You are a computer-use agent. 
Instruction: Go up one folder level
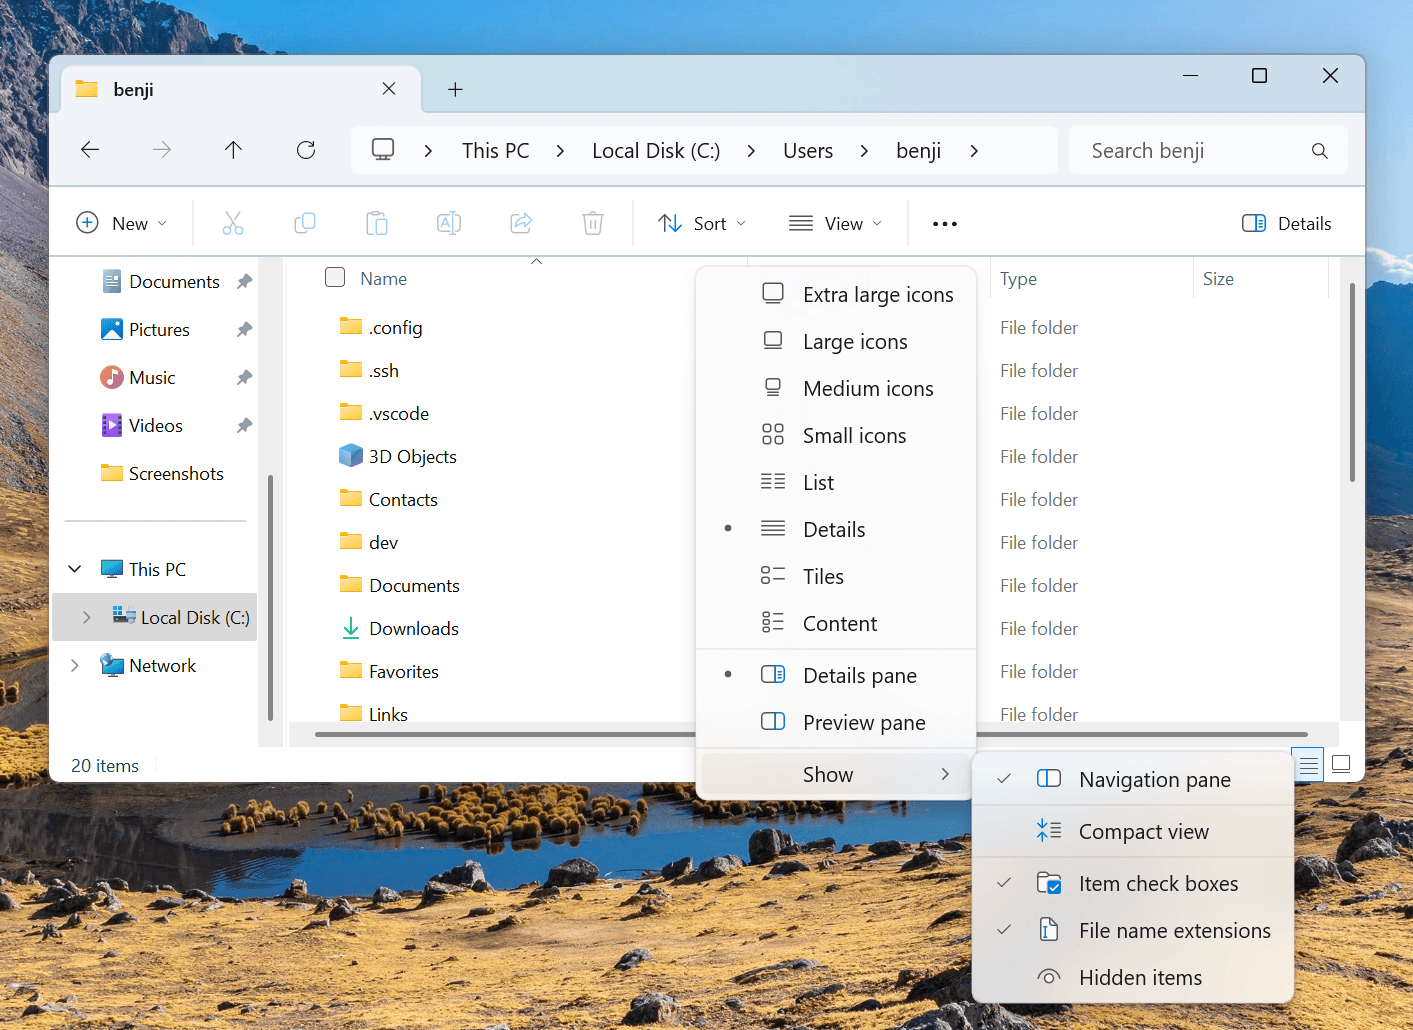tap(233, 150)
